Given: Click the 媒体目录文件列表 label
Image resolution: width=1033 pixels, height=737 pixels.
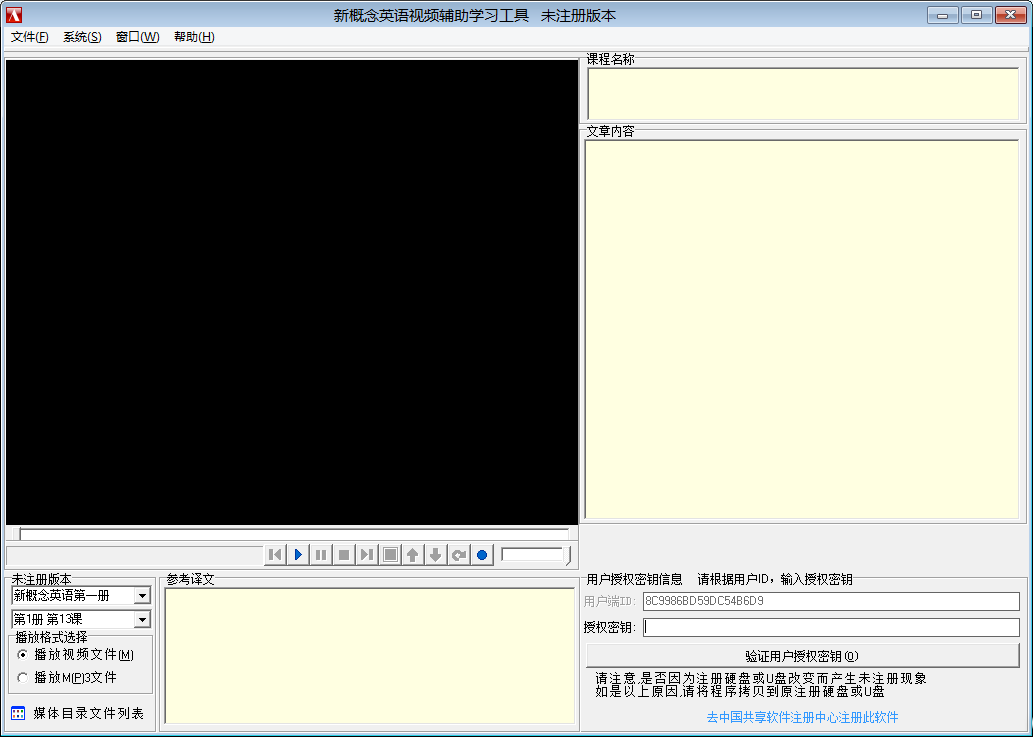Looking at the screenshot, I should 88,713.
